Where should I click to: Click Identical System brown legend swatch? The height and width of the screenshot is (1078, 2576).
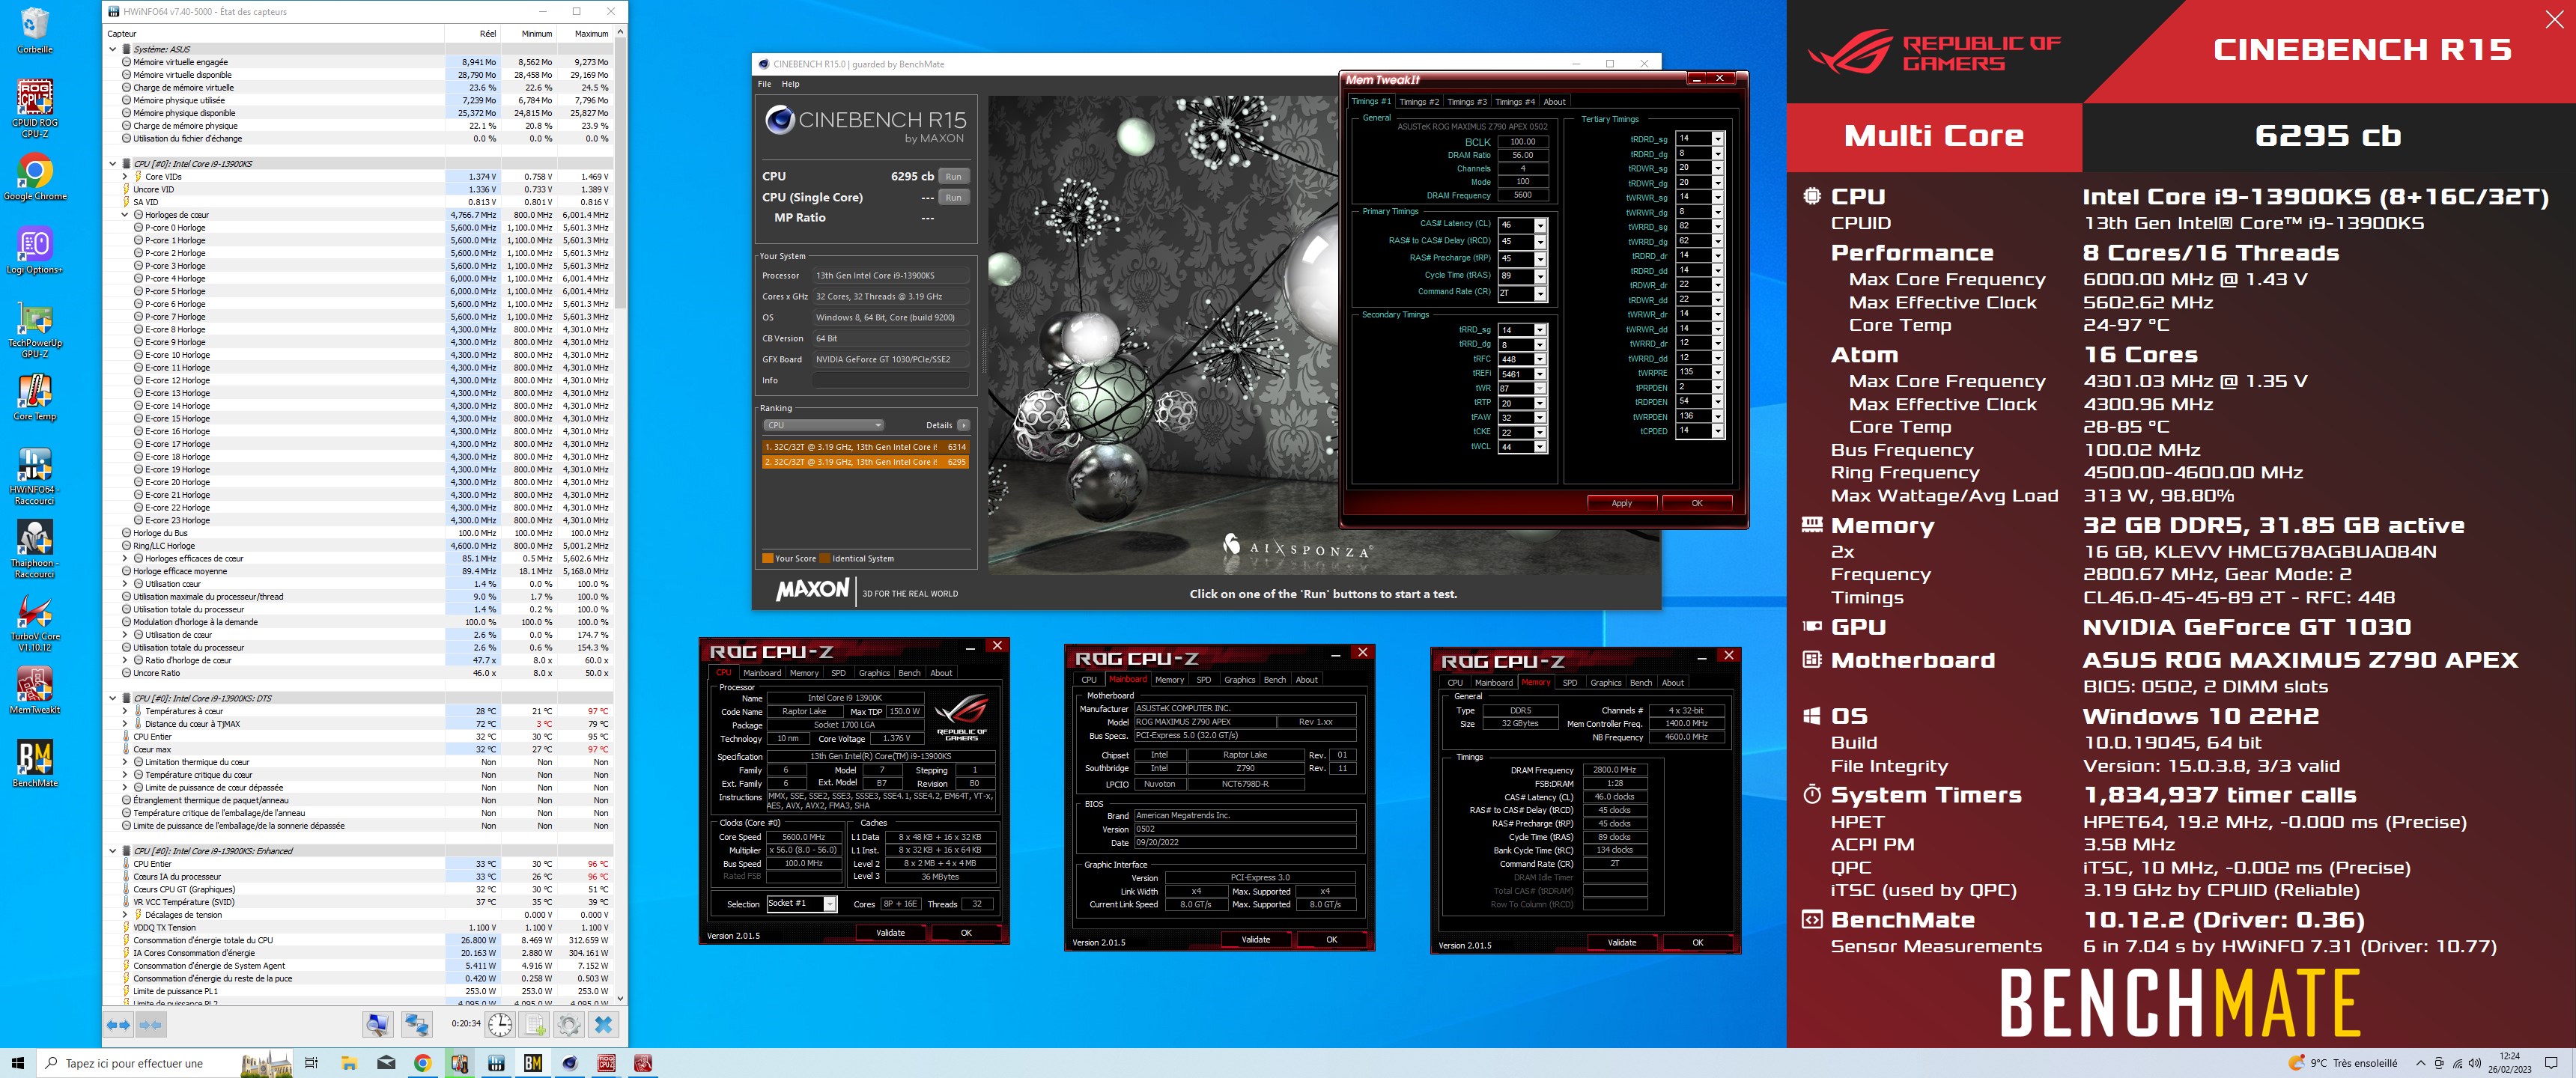pyautogui.click(x=825, y=559)
